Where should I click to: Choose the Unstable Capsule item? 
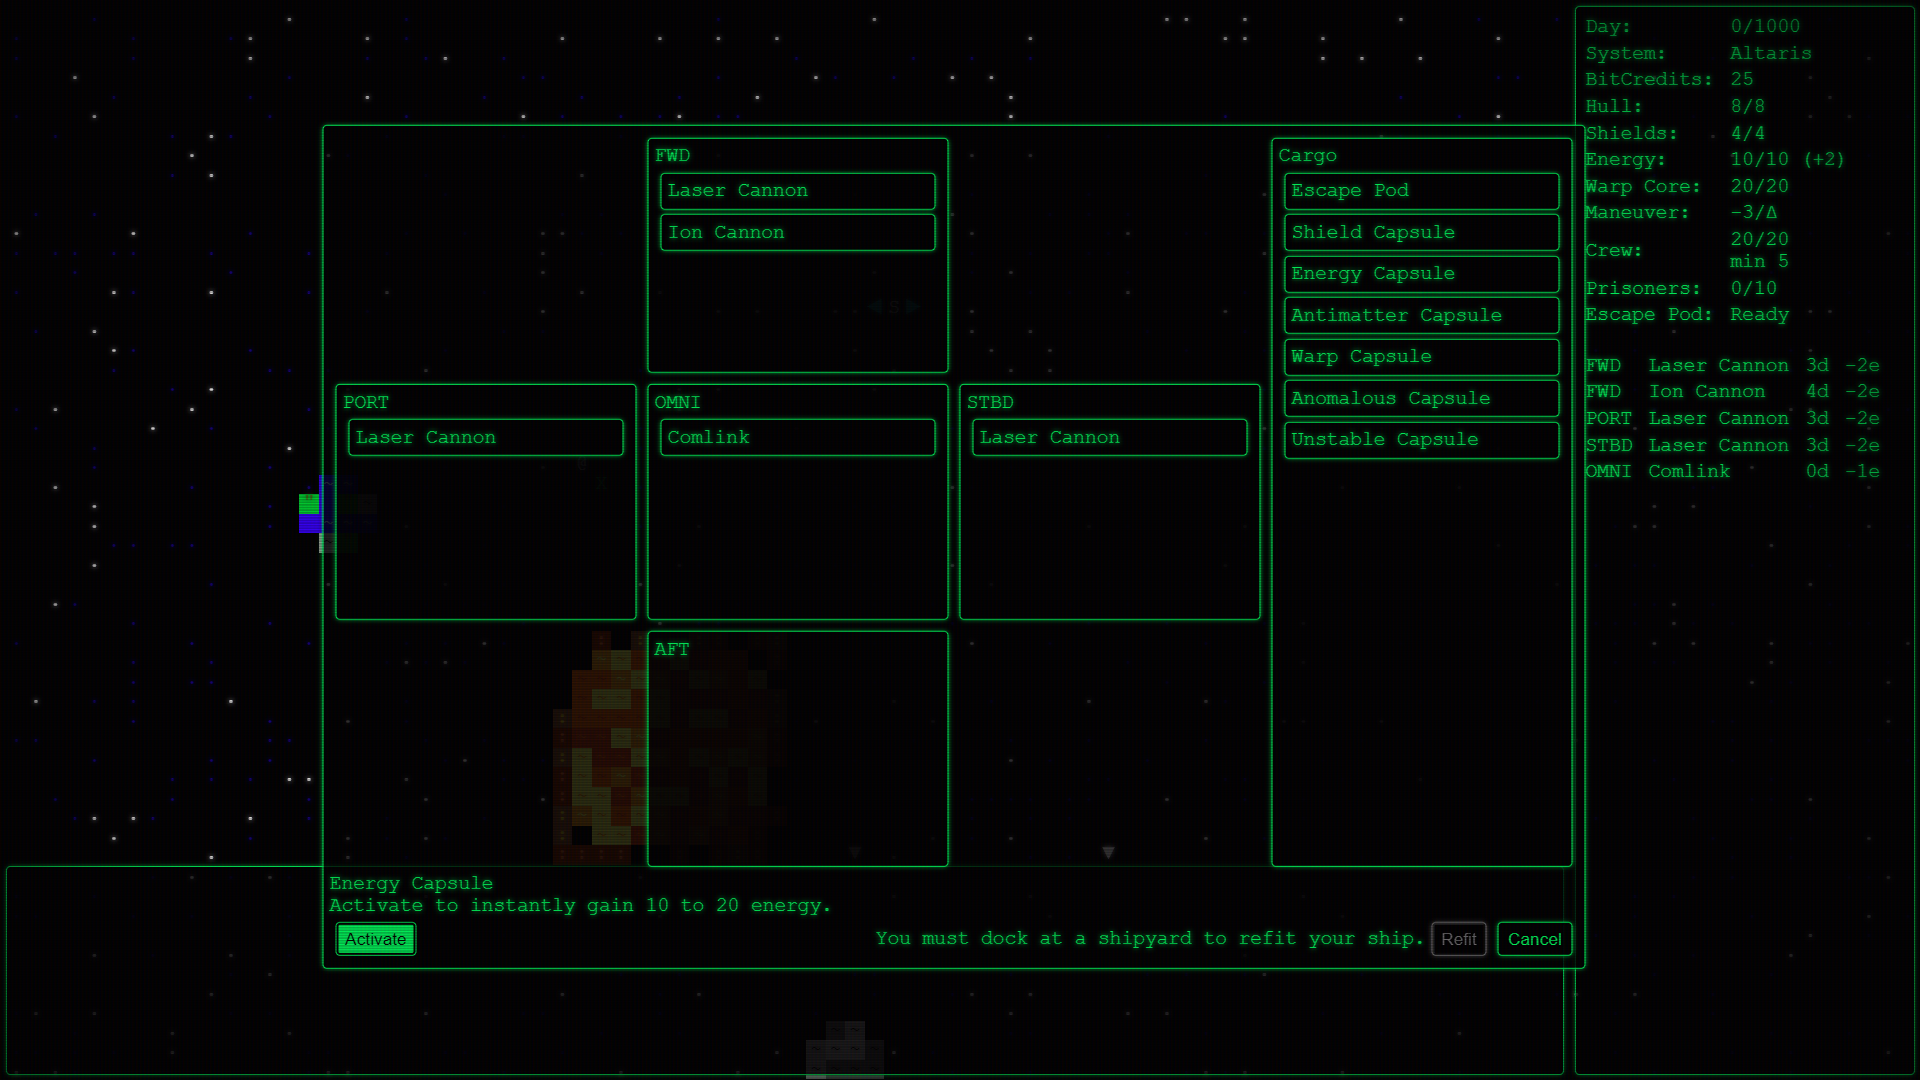coord(1421,440)
